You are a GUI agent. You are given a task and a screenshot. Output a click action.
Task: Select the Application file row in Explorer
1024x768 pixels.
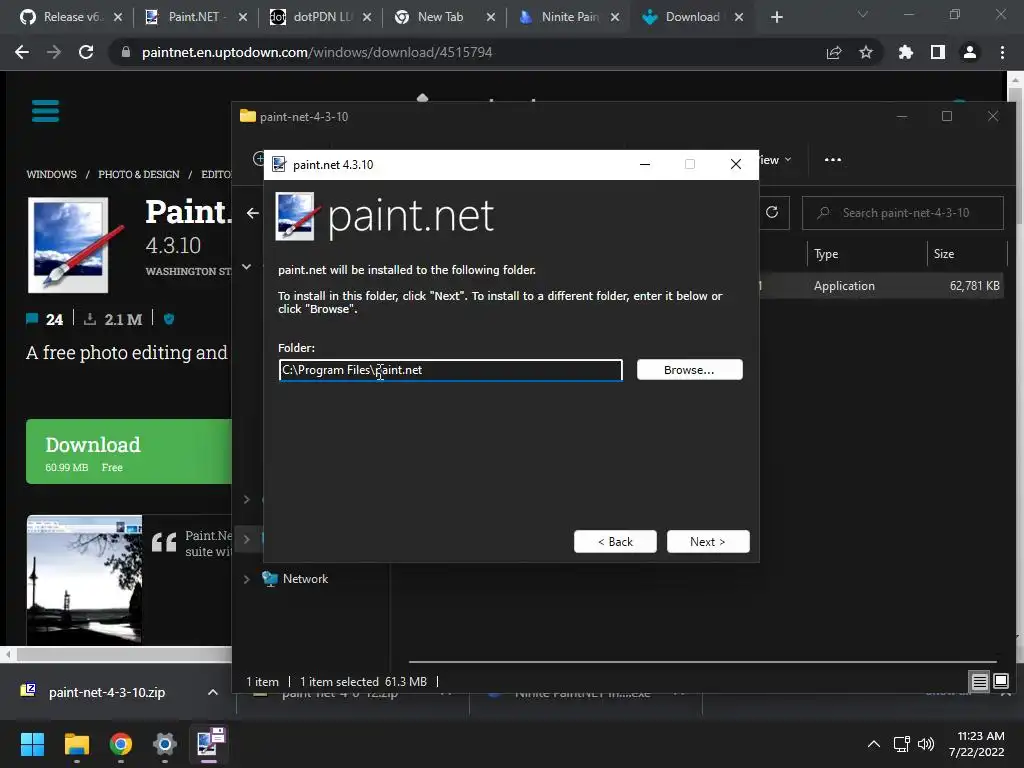point(881,285)
